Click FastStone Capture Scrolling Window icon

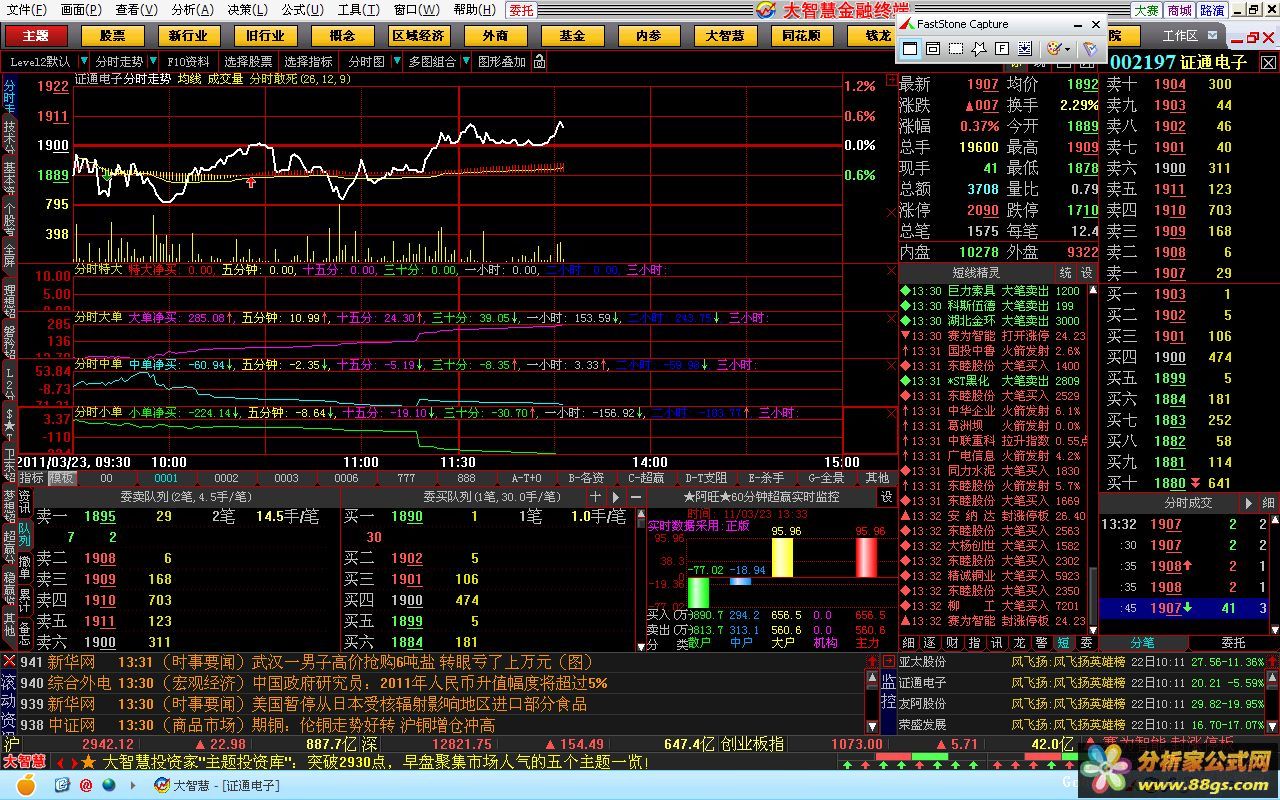pyautogui.click(x=1025, y=48)
